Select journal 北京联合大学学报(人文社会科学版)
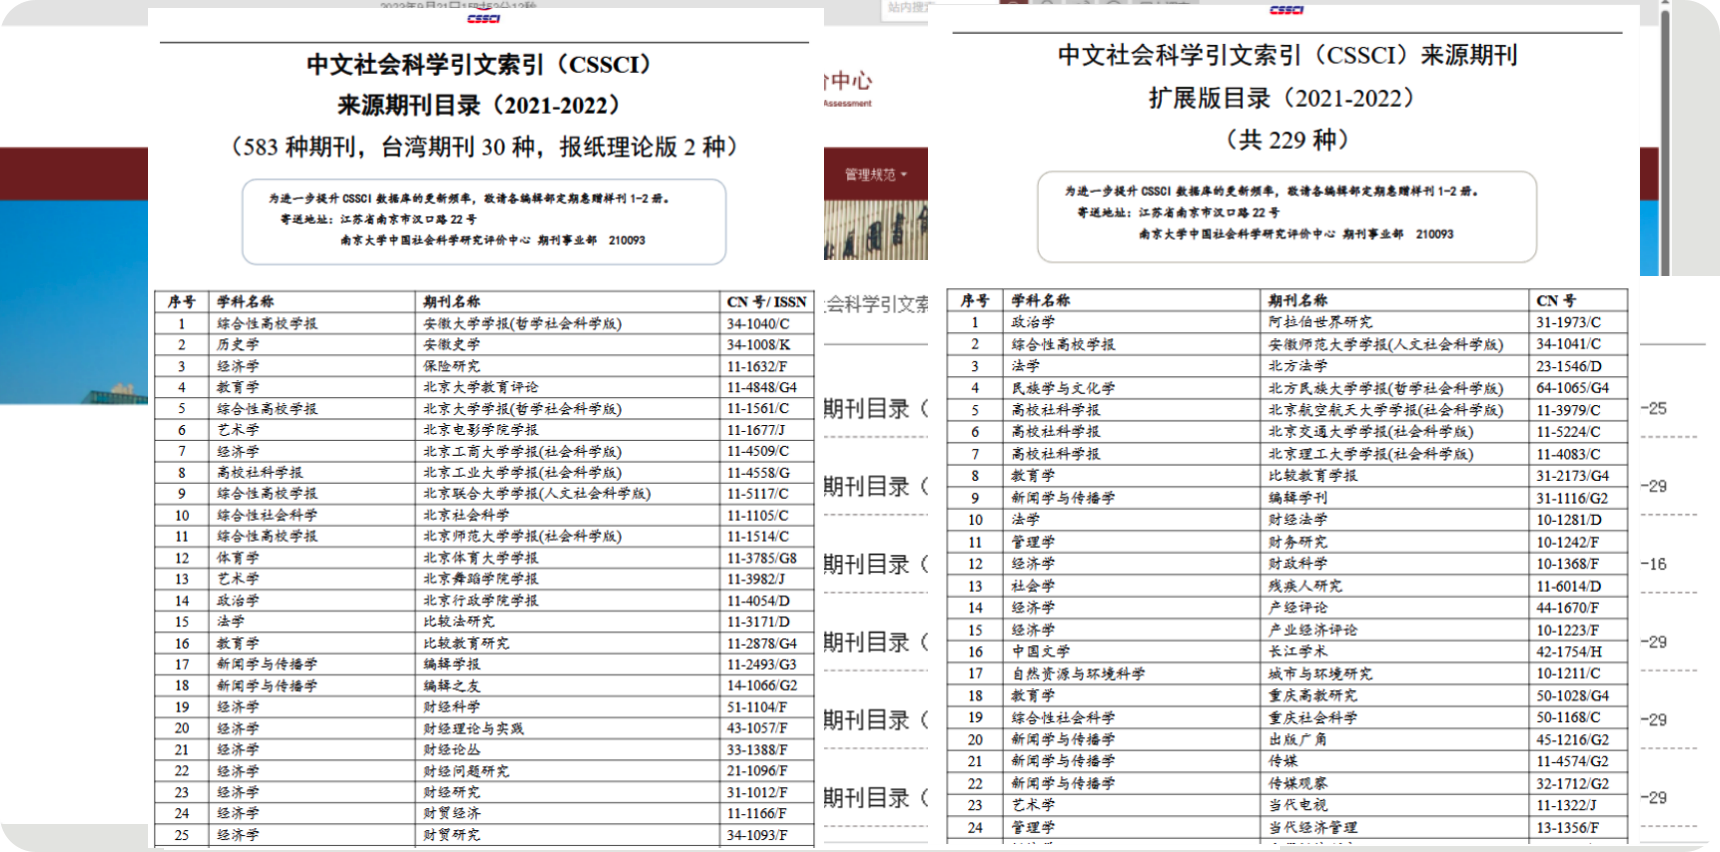The width and height of the screenshot is (1720, 852). click(536, 494)
